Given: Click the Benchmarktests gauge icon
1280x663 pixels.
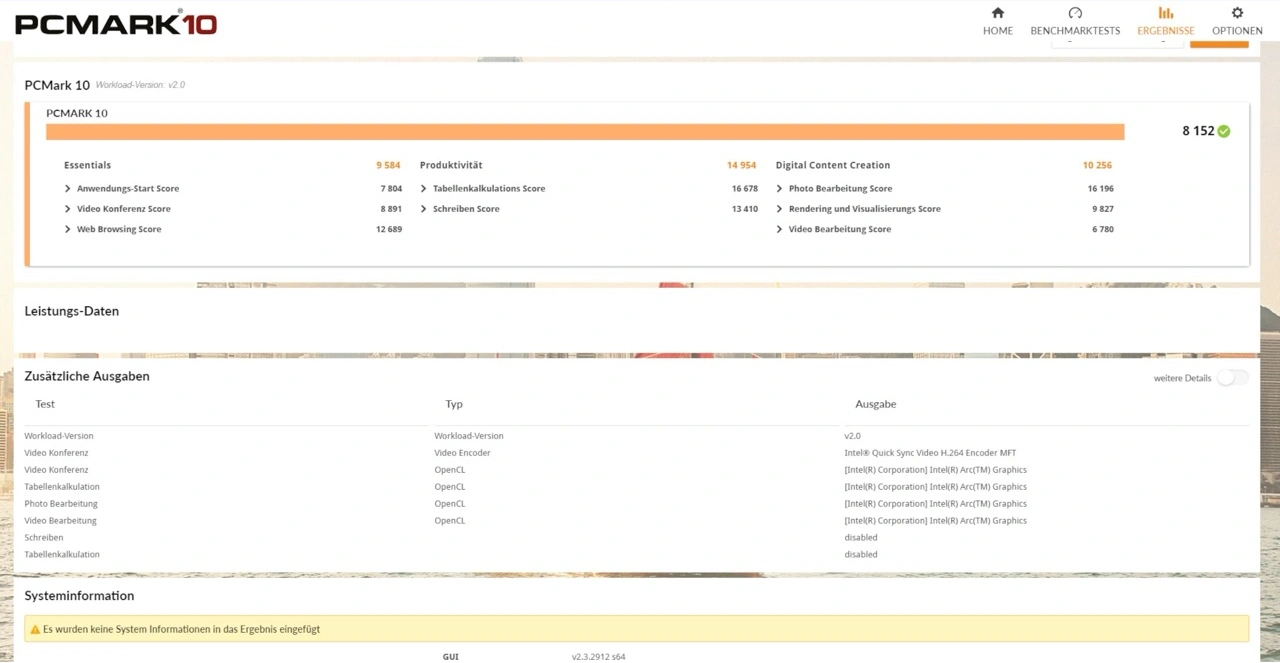Looking at the screenshot, I should pos(1075,13).
